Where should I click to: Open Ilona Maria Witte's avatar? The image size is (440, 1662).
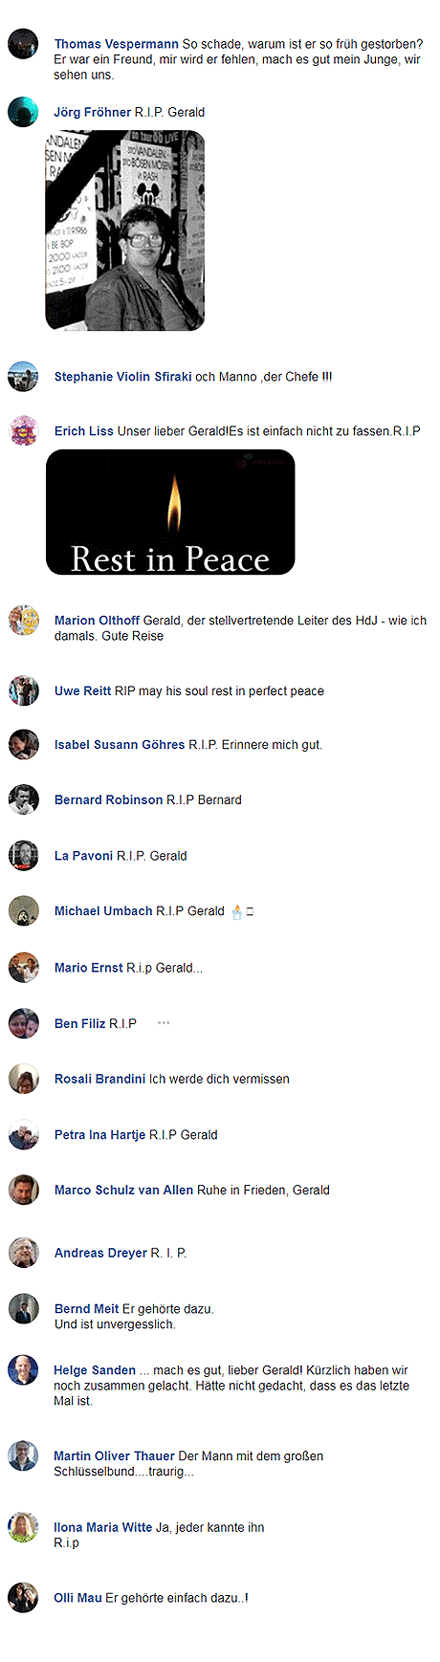click(23, 1527)
